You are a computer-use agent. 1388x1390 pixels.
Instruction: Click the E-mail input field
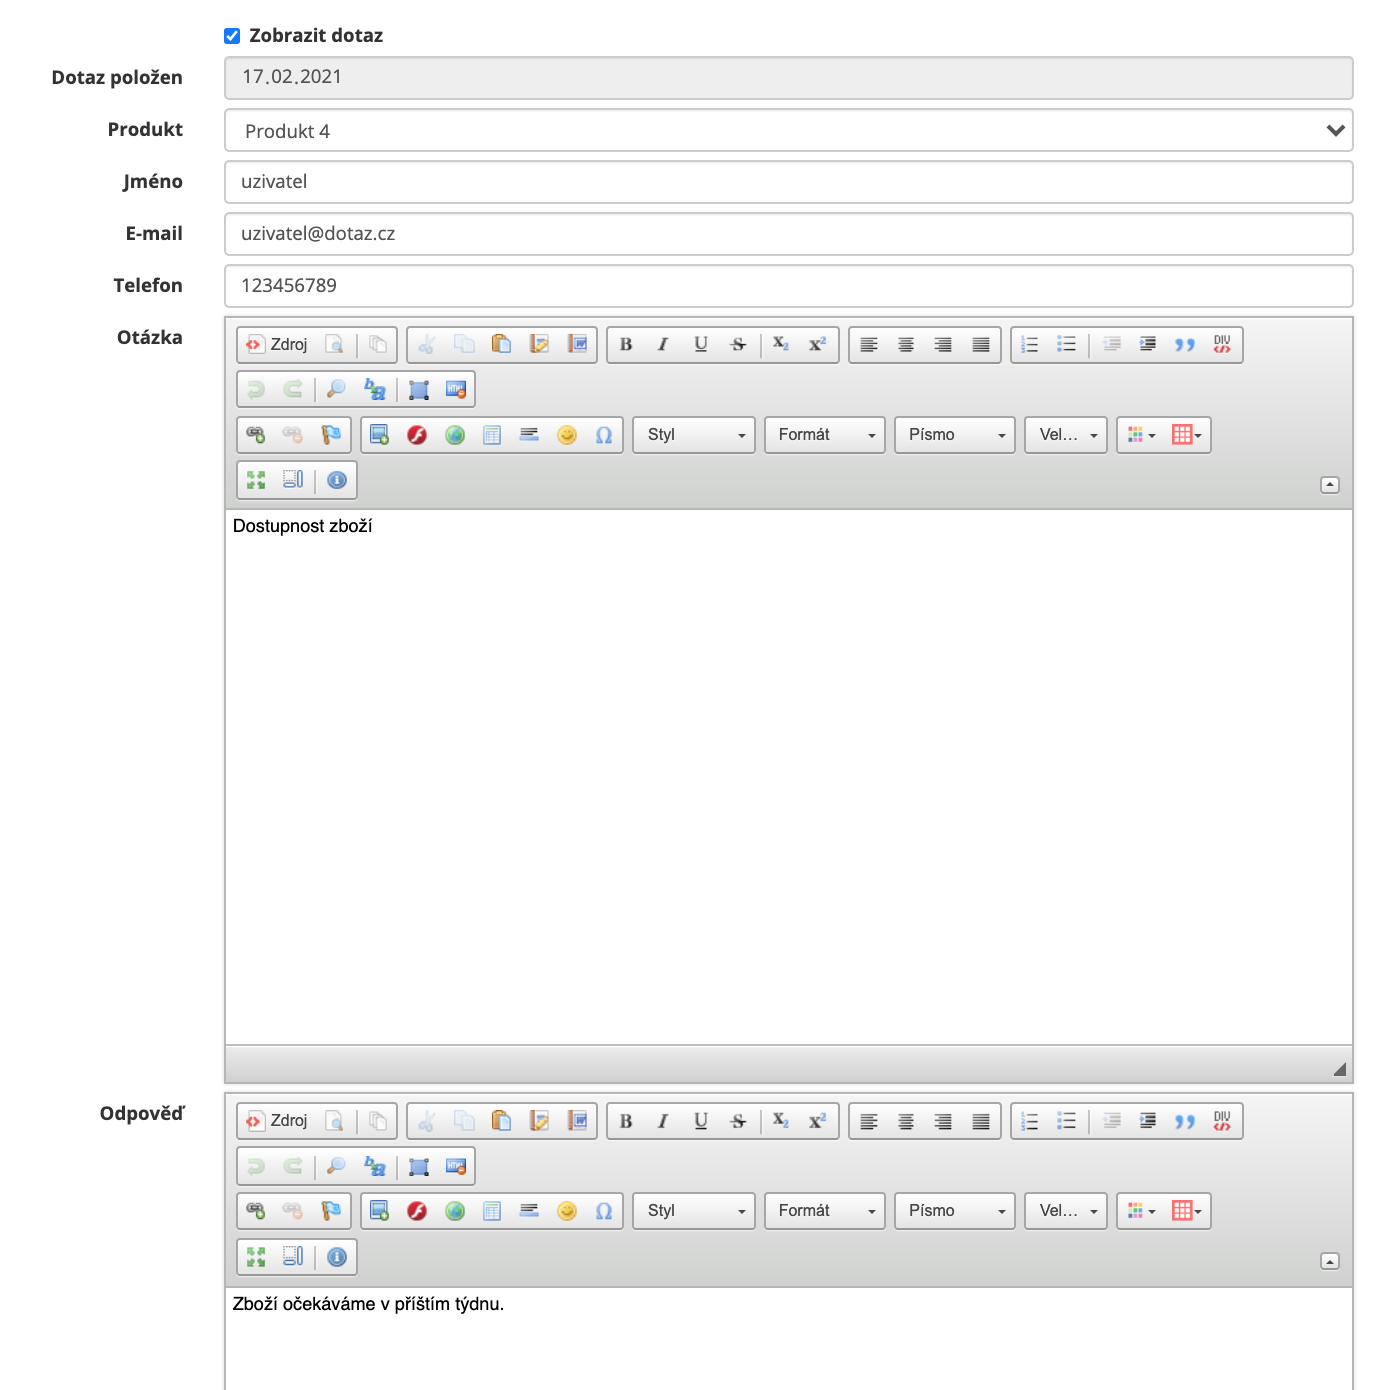tap(788, 234)
